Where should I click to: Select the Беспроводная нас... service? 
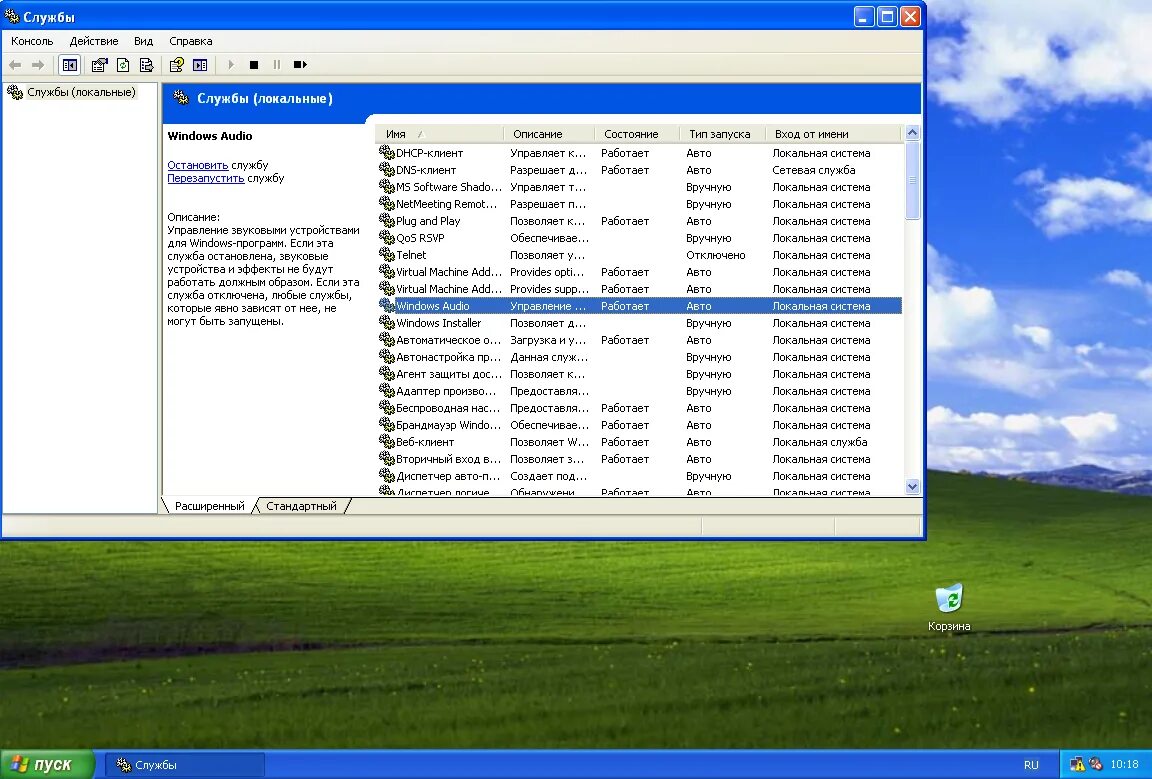click(448, 408)
